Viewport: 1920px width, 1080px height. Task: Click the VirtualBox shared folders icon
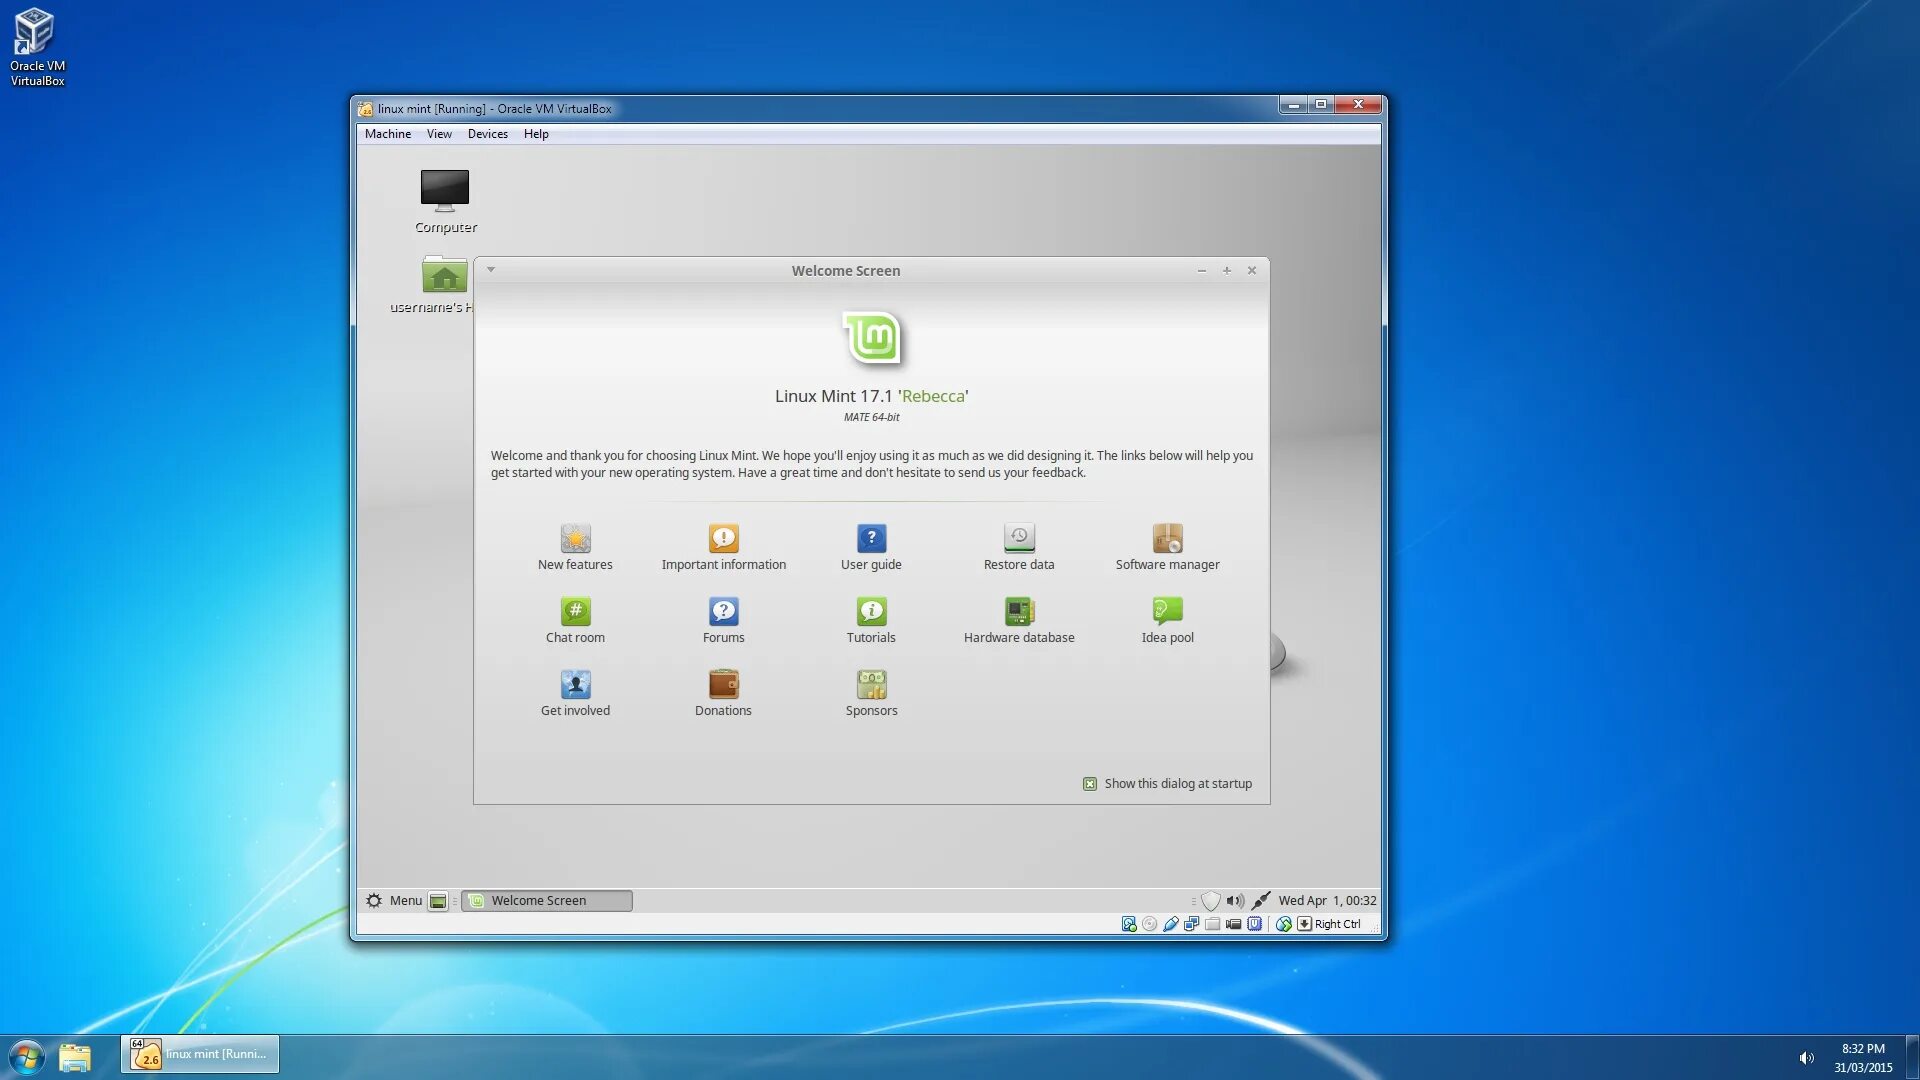click(1213, 924)
